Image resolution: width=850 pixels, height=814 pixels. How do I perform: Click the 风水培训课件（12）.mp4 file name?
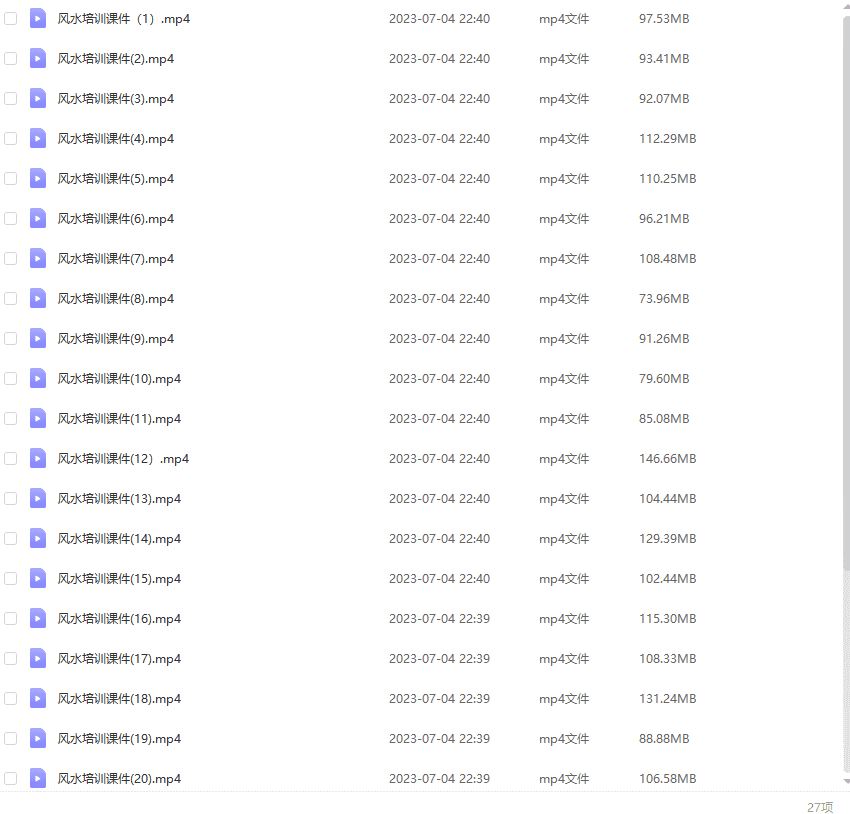click(x=123, y=459)
